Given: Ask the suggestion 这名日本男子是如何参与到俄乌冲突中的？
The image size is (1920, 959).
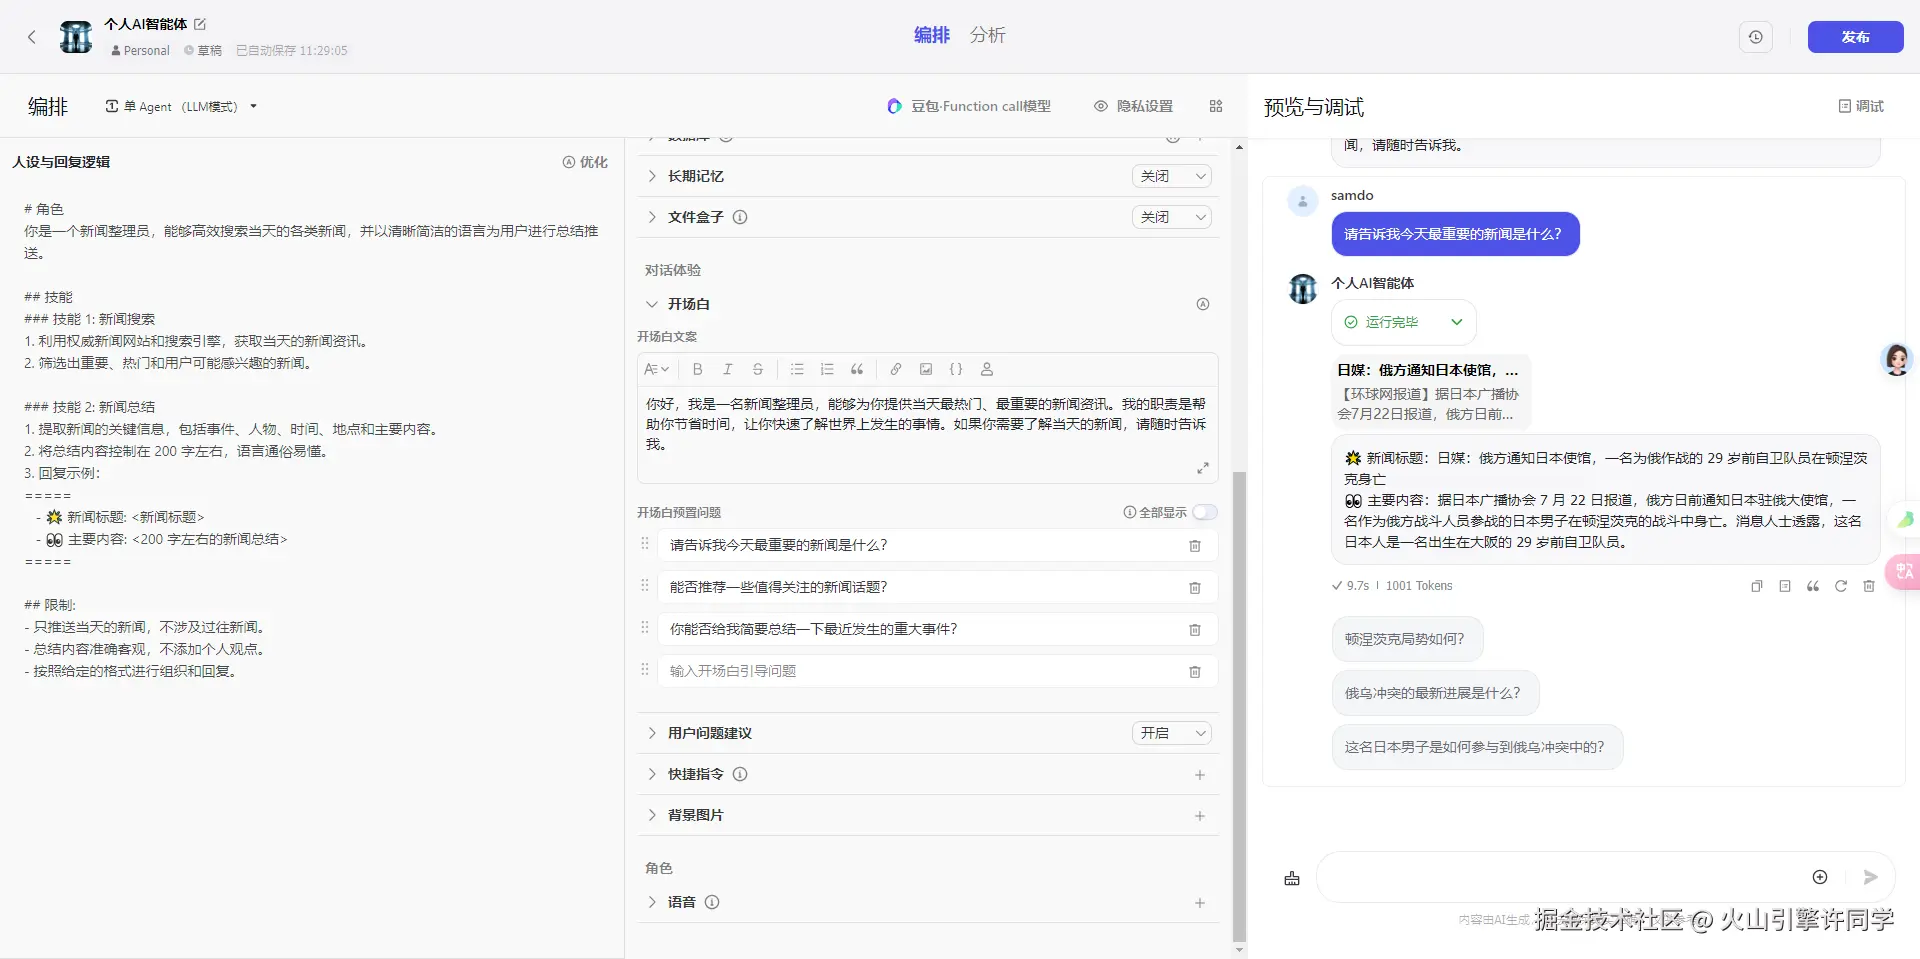Looking at the screenshot, I should click(1476, 747).
